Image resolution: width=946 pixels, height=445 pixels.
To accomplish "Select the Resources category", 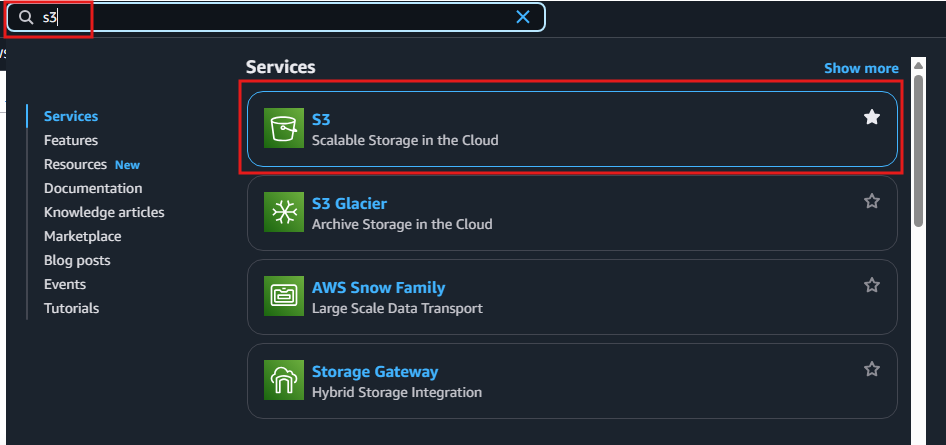I will (75, 164).
